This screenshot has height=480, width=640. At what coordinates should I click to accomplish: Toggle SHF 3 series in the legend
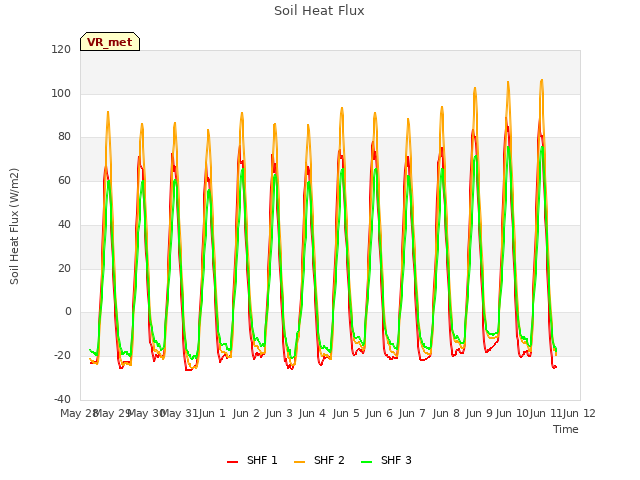(386, 460)
